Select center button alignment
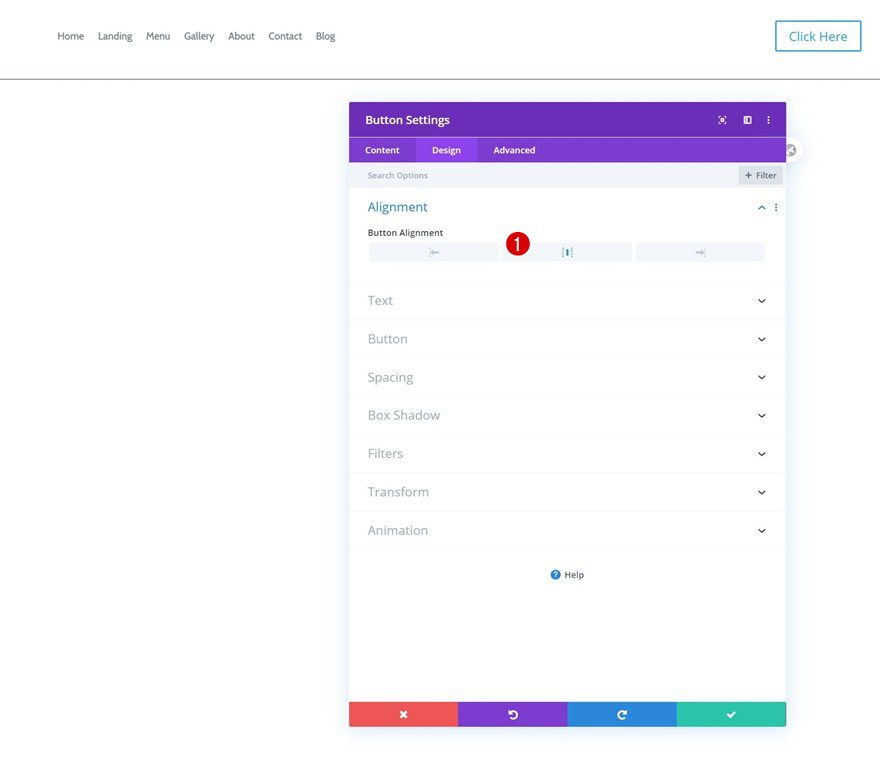Viewport: 880px width, 763px height. click(x=567, y=252)
